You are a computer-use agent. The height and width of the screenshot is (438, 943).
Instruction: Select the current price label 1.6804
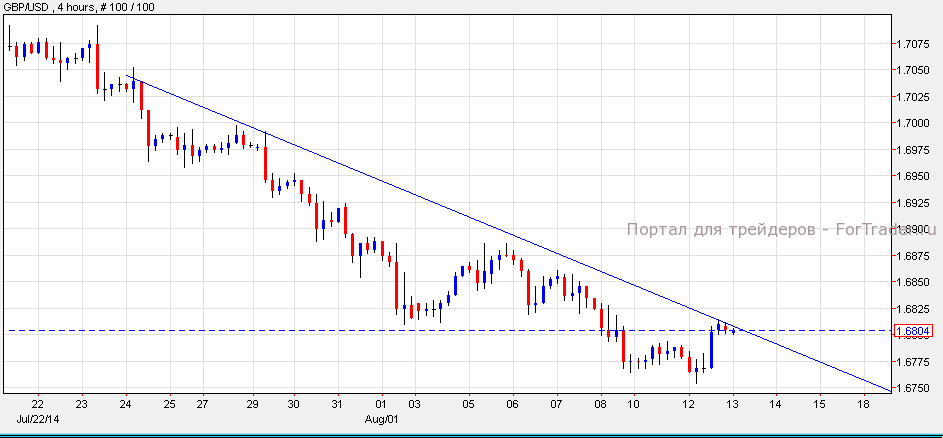pyautogui.click(x=913, y=330)
